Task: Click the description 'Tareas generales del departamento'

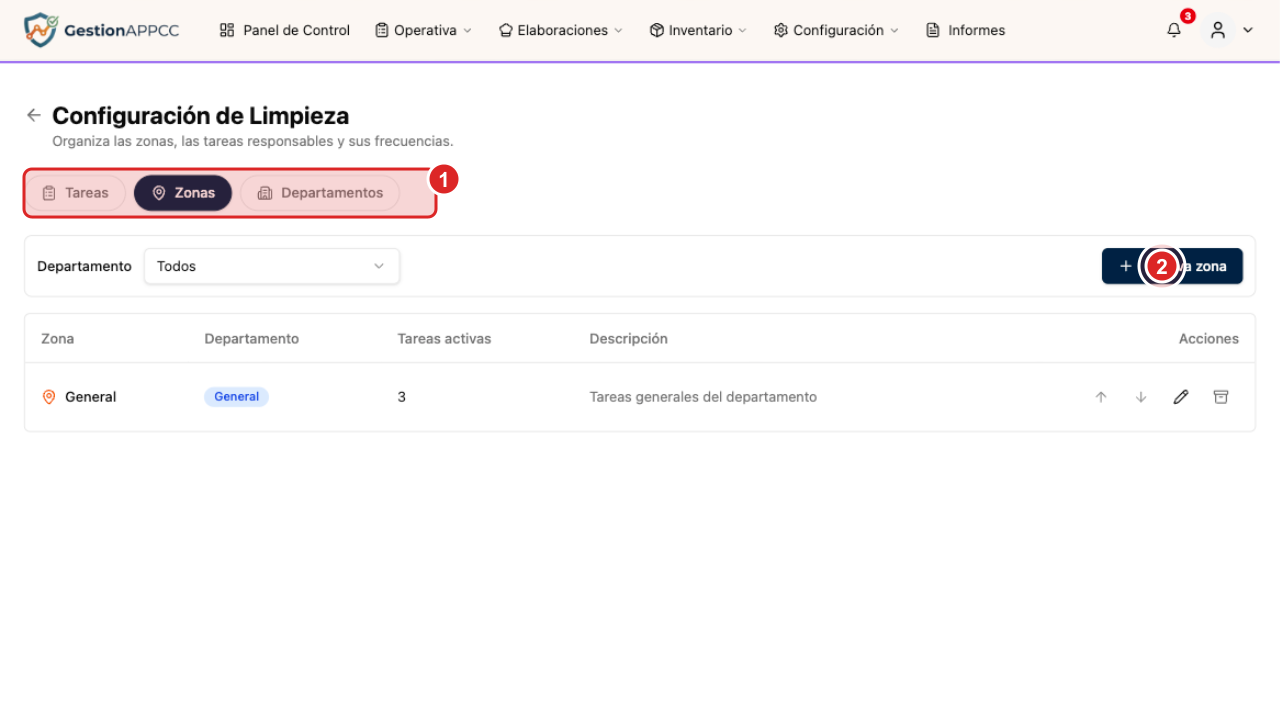Action: pyautogui.click(x=703, y=397)
